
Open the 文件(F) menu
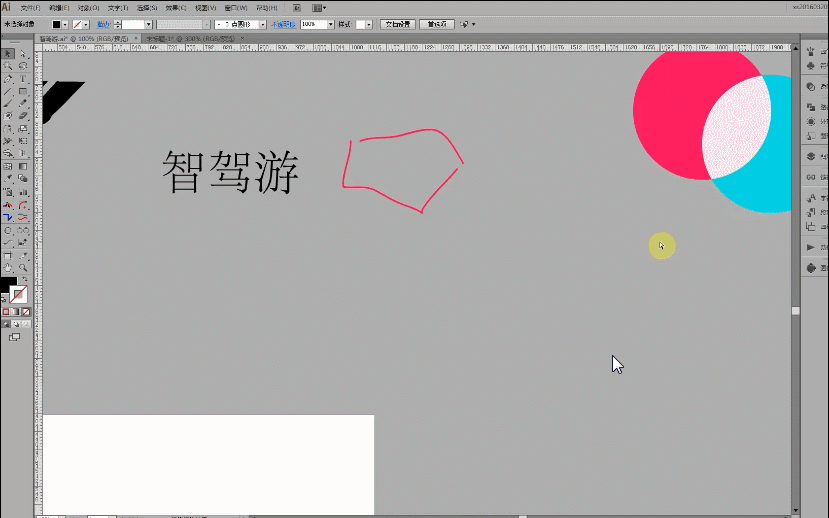pyautogui.click(x=30, y=8)
